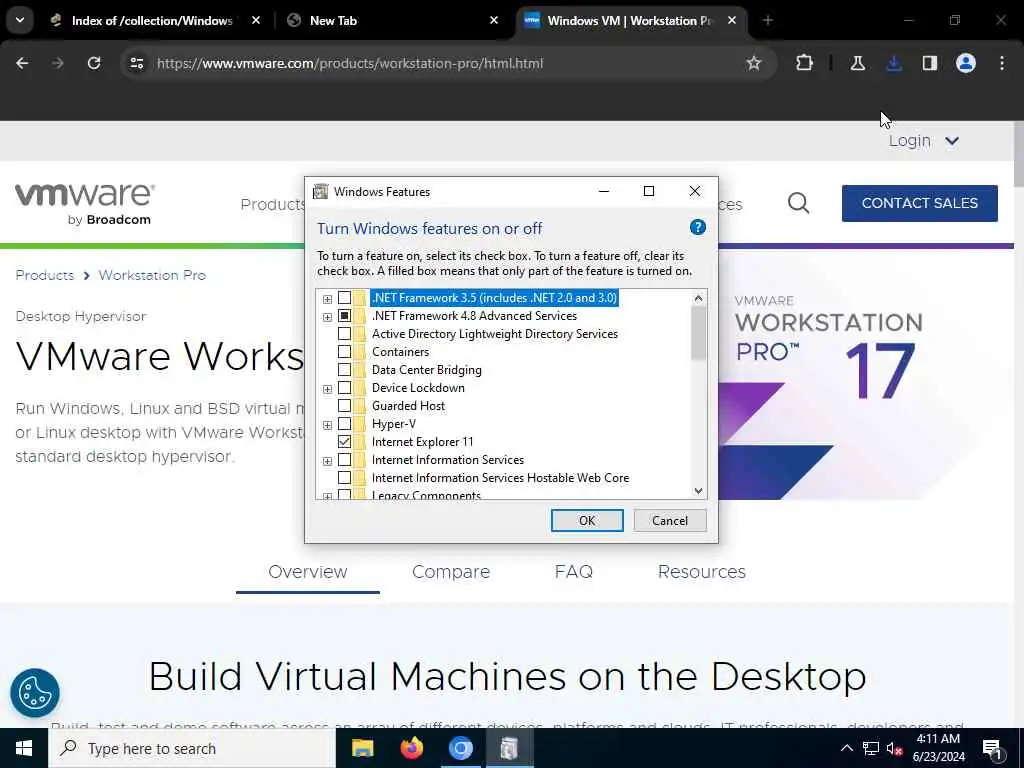Launch File Explorer from taskbar
This screenshot has width=1024, height=768.
pos(362,748)
